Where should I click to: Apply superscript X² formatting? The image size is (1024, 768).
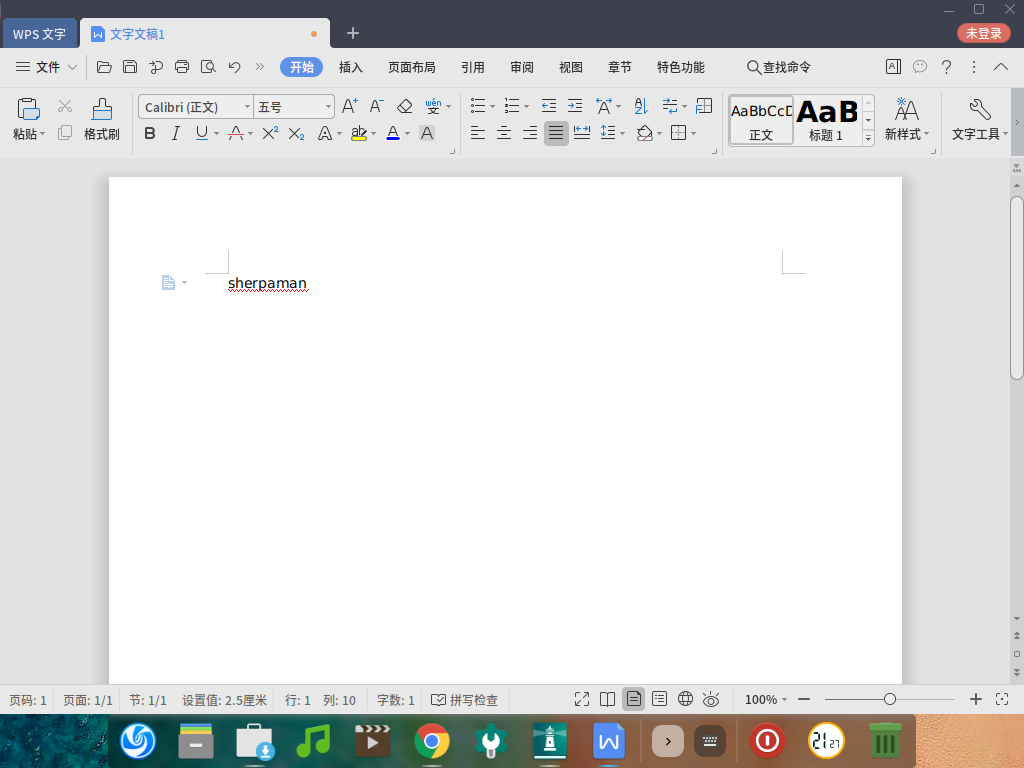(270, 133)
